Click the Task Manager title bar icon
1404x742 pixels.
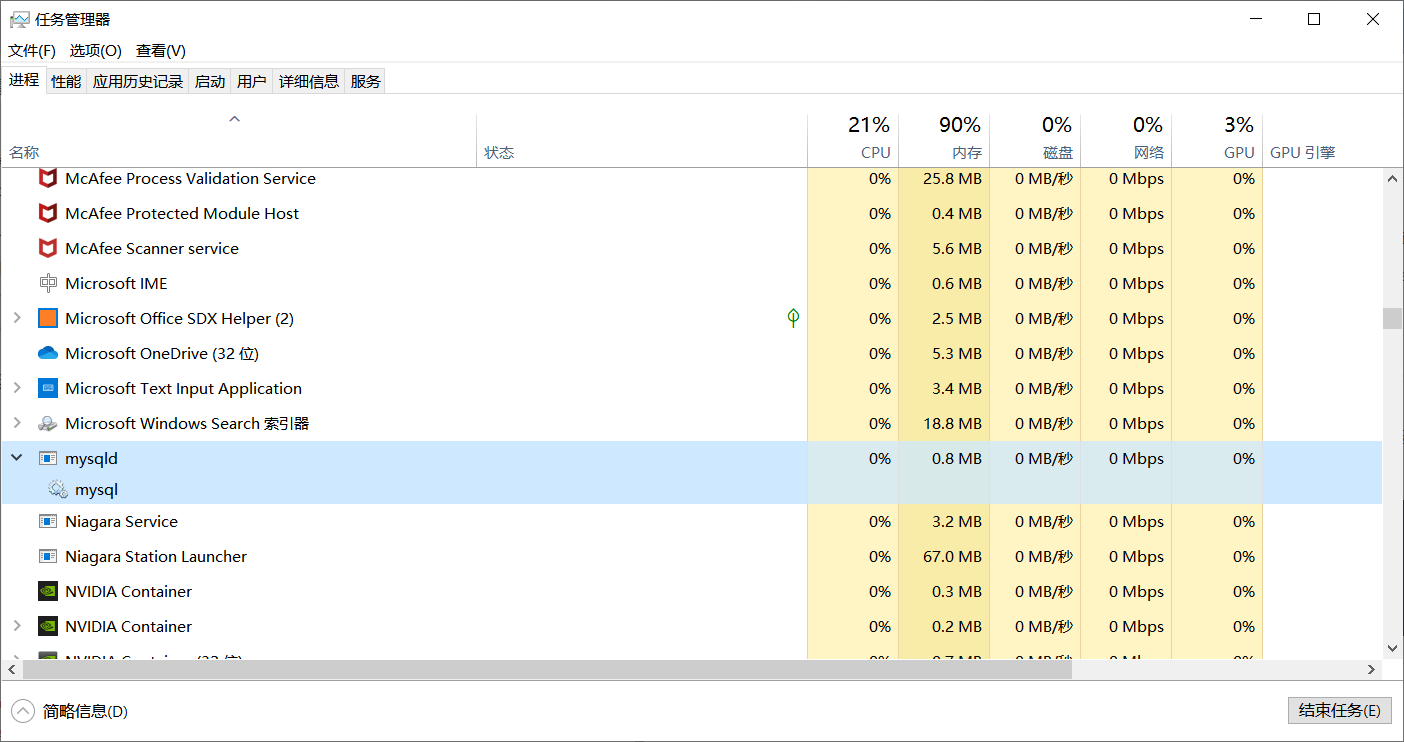tap(19, 19)
